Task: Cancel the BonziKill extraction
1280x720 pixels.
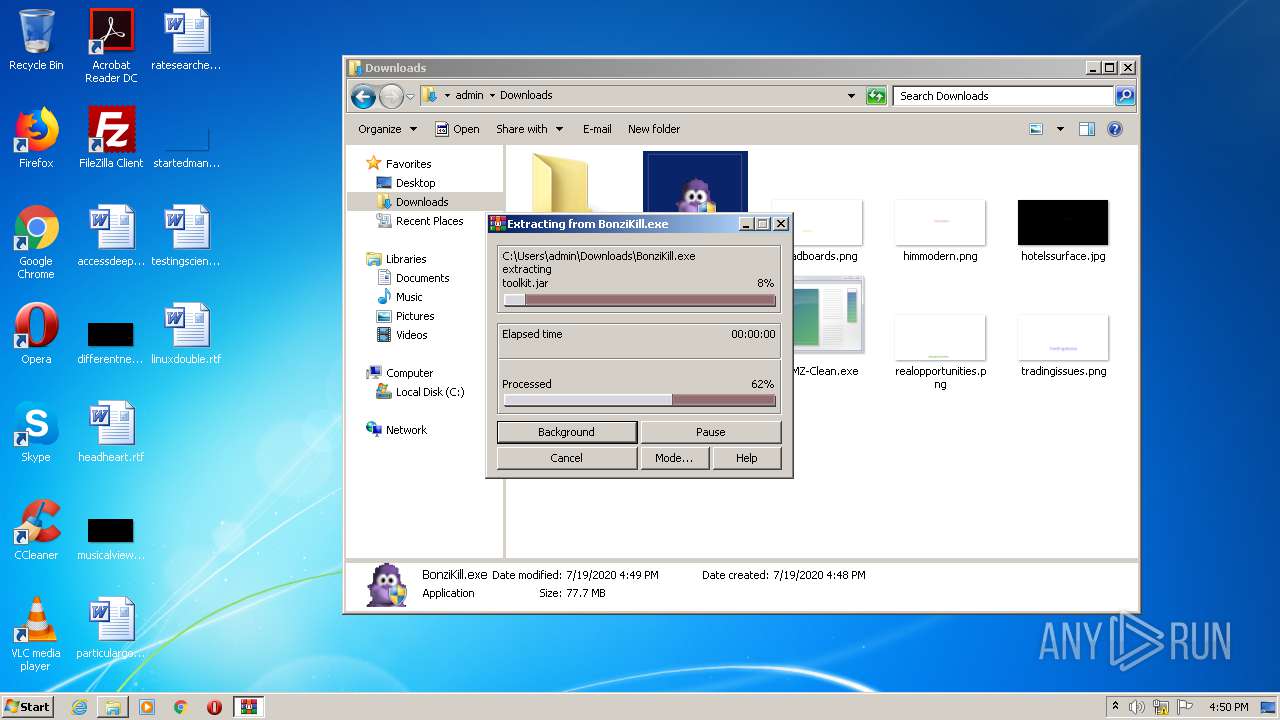Action: coord(567,458)
